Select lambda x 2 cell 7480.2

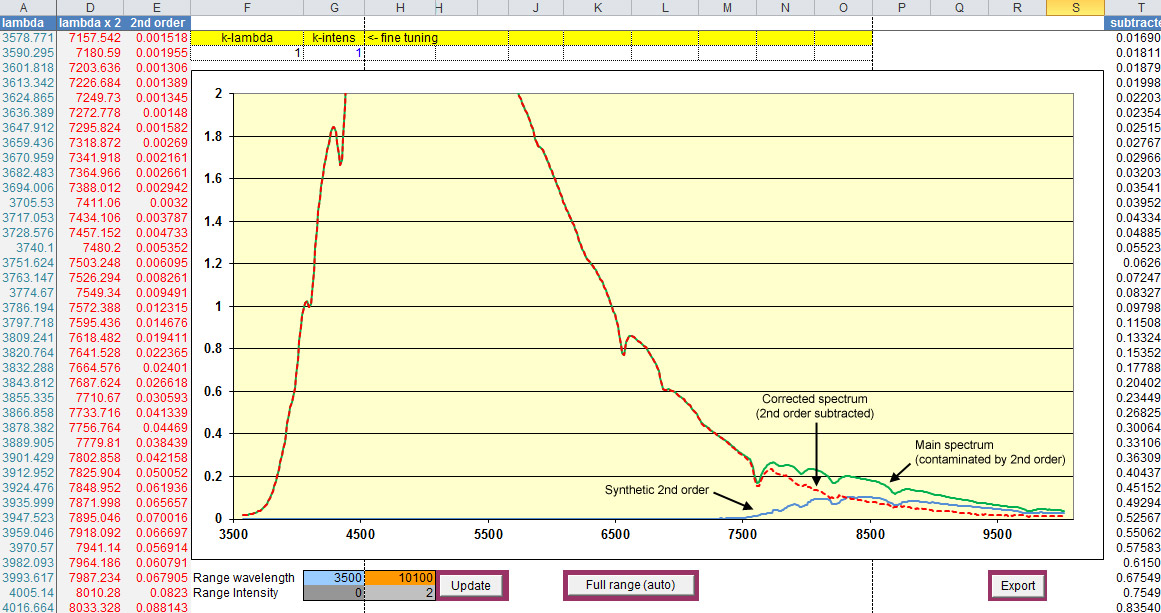click(x=90, y=247)
